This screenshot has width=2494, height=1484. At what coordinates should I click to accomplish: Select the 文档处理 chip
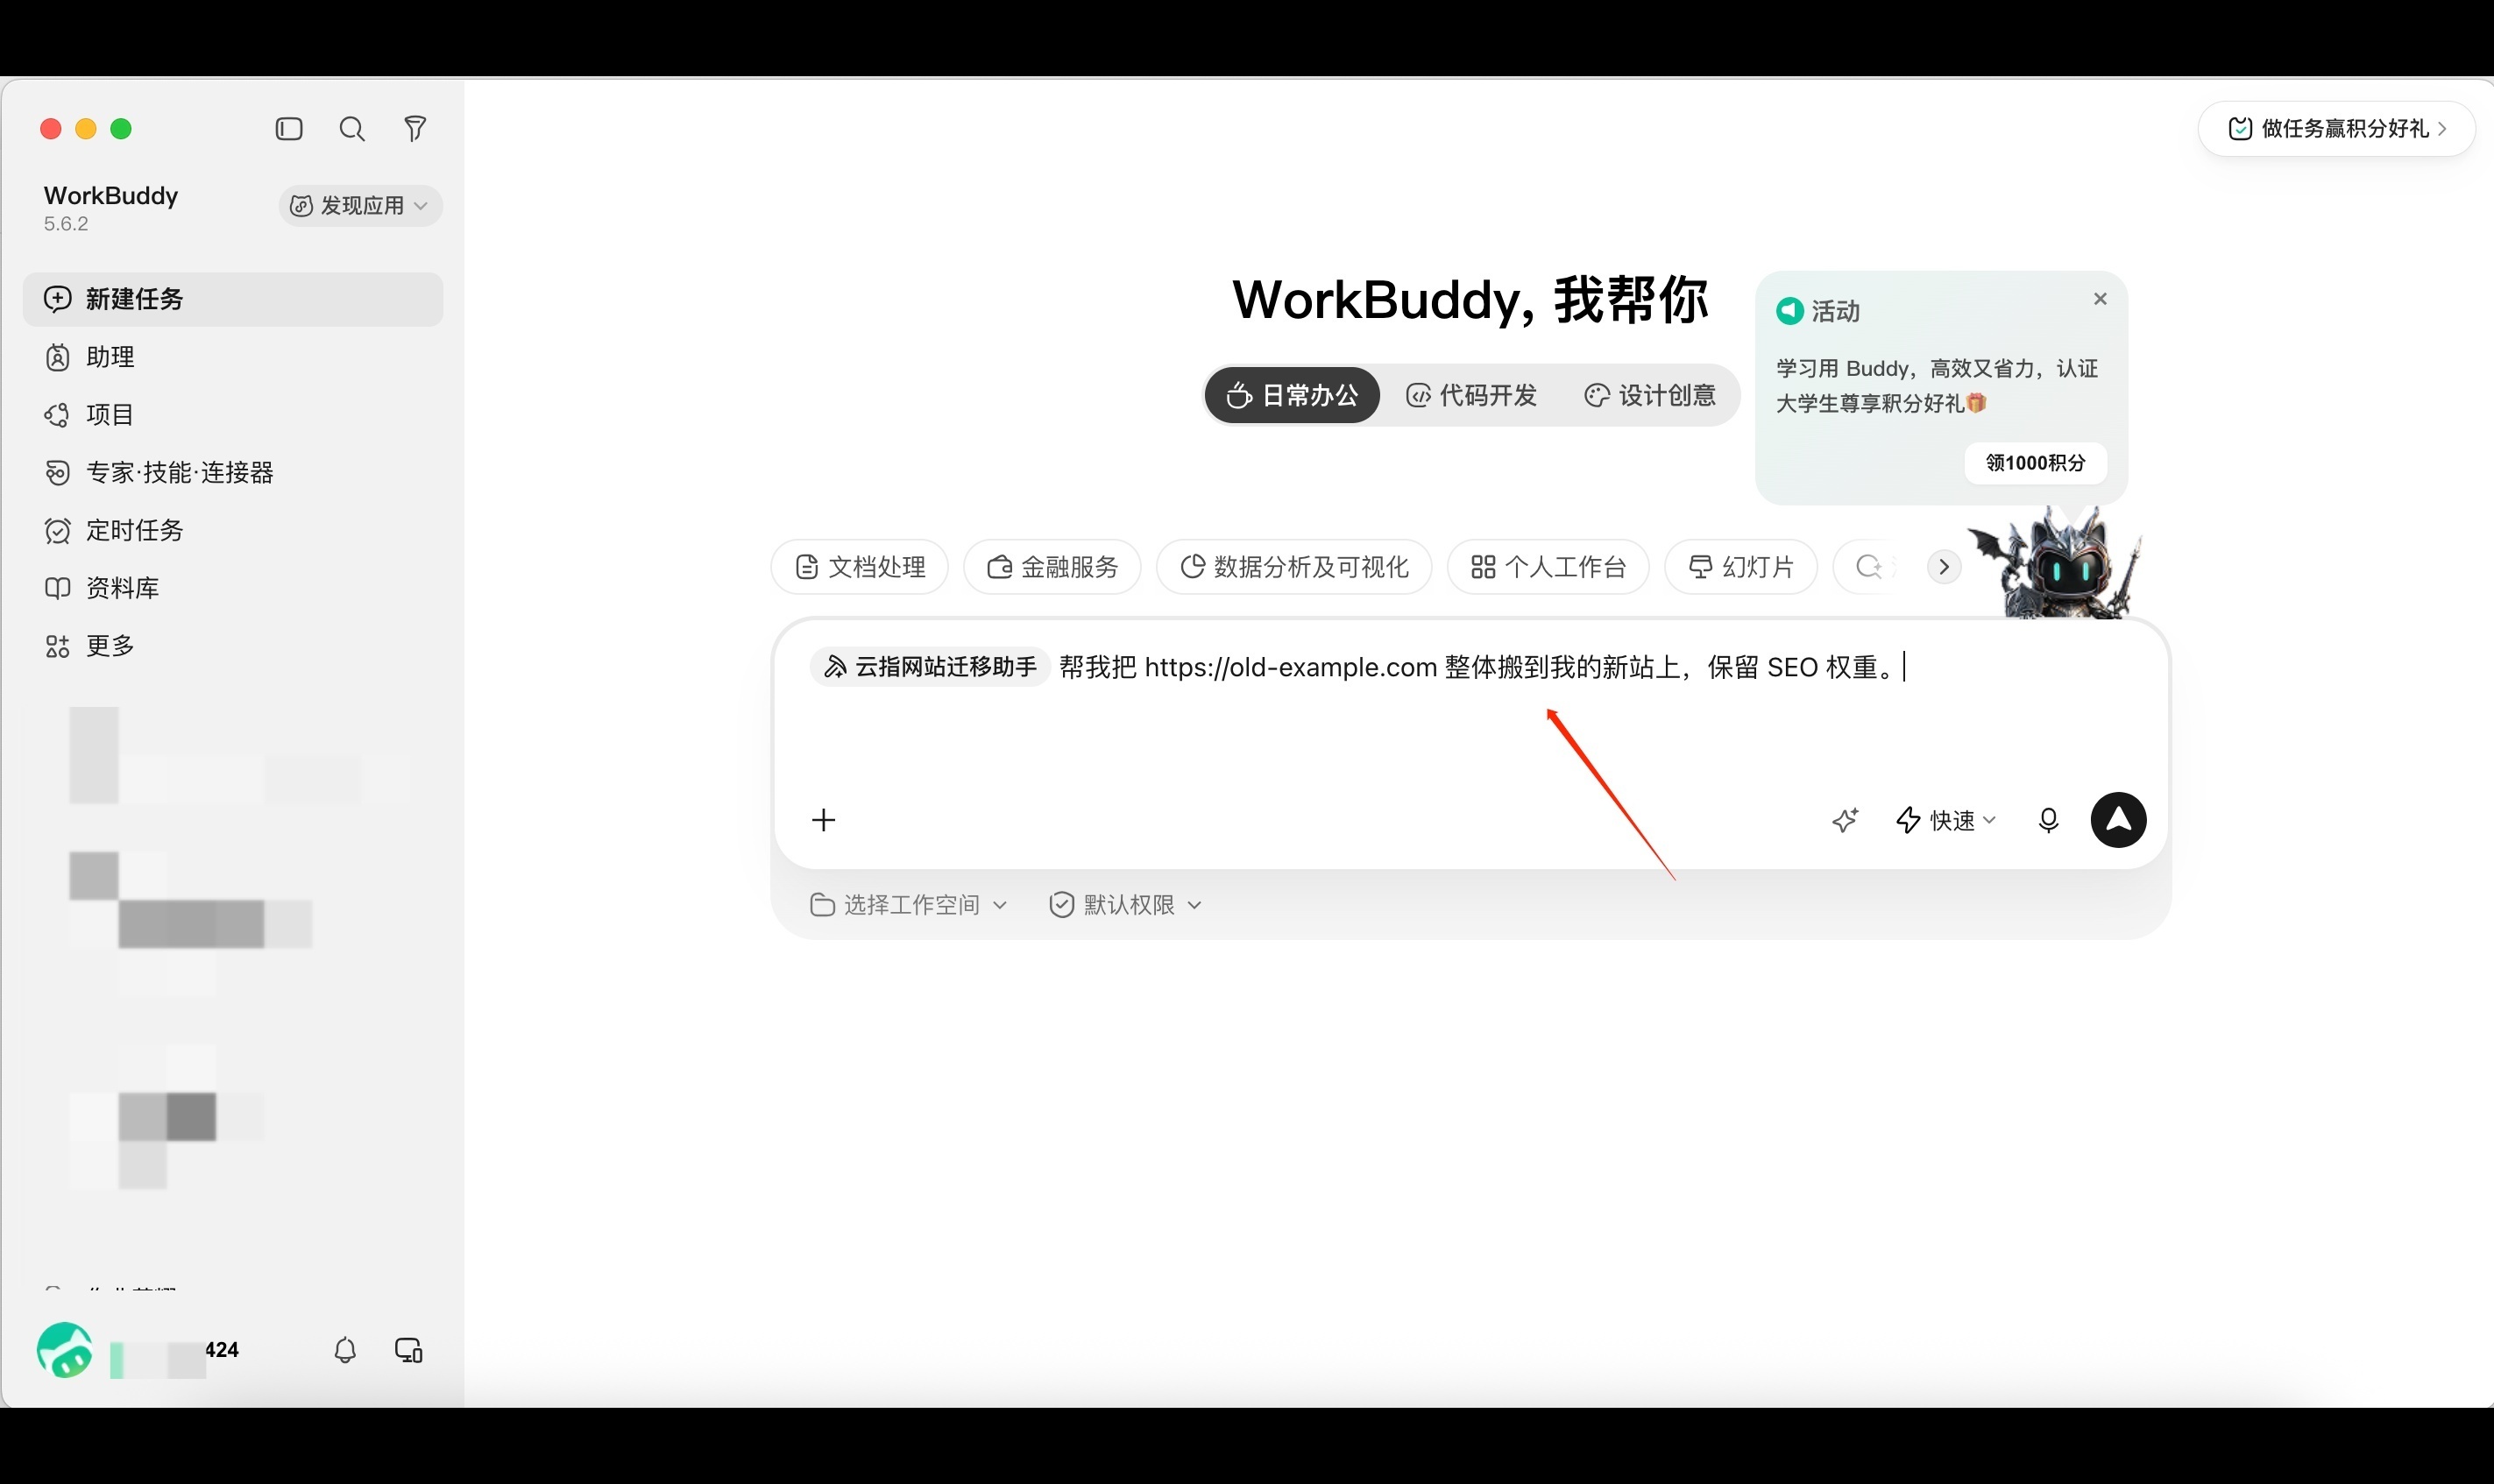point(860,567)
